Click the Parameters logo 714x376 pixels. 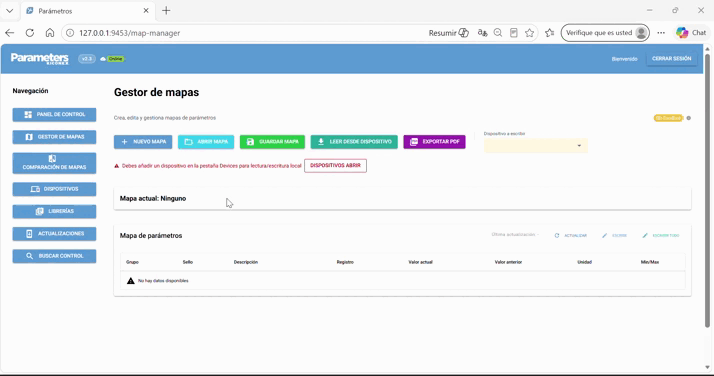click(x=40, y=58)
